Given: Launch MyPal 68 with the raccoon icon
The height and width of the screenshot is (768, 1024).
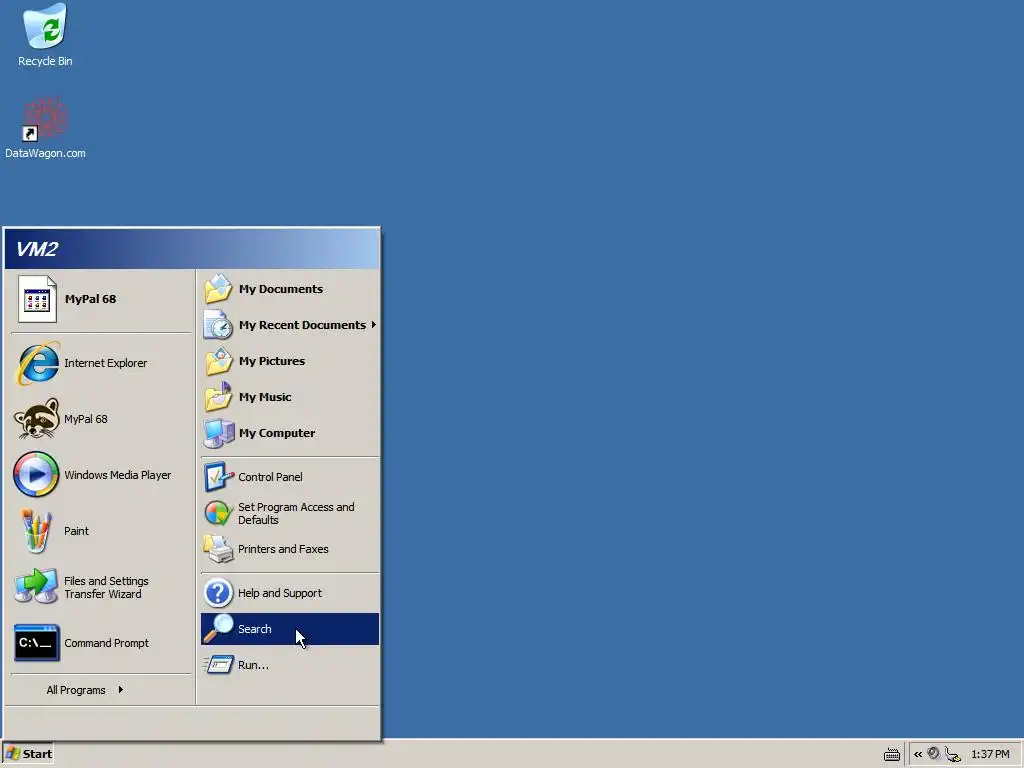Looking at the screenshot, I should 101,419.
